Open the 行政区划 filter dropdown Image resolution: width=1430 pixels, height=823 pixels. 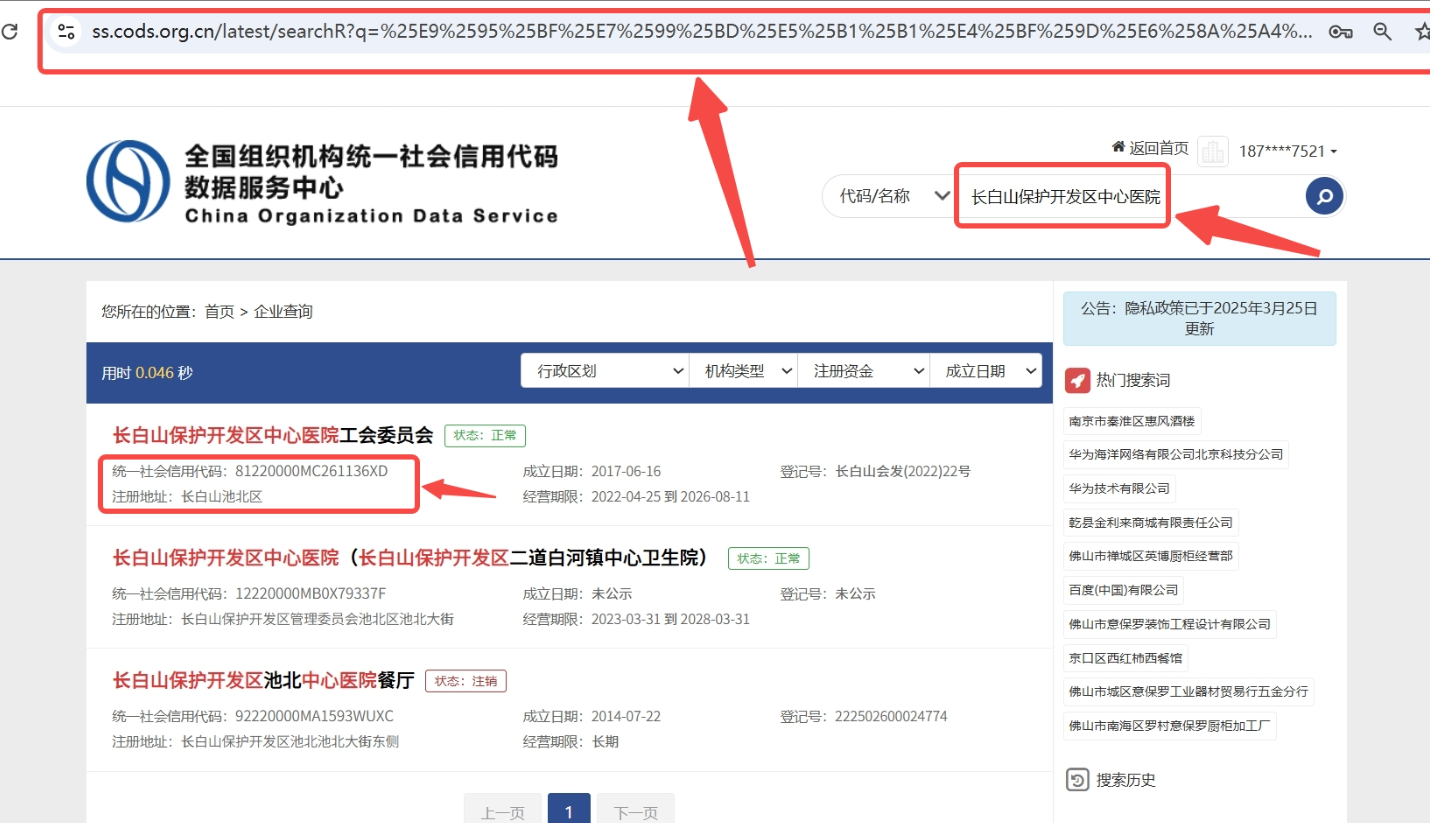tap(604, 371)
